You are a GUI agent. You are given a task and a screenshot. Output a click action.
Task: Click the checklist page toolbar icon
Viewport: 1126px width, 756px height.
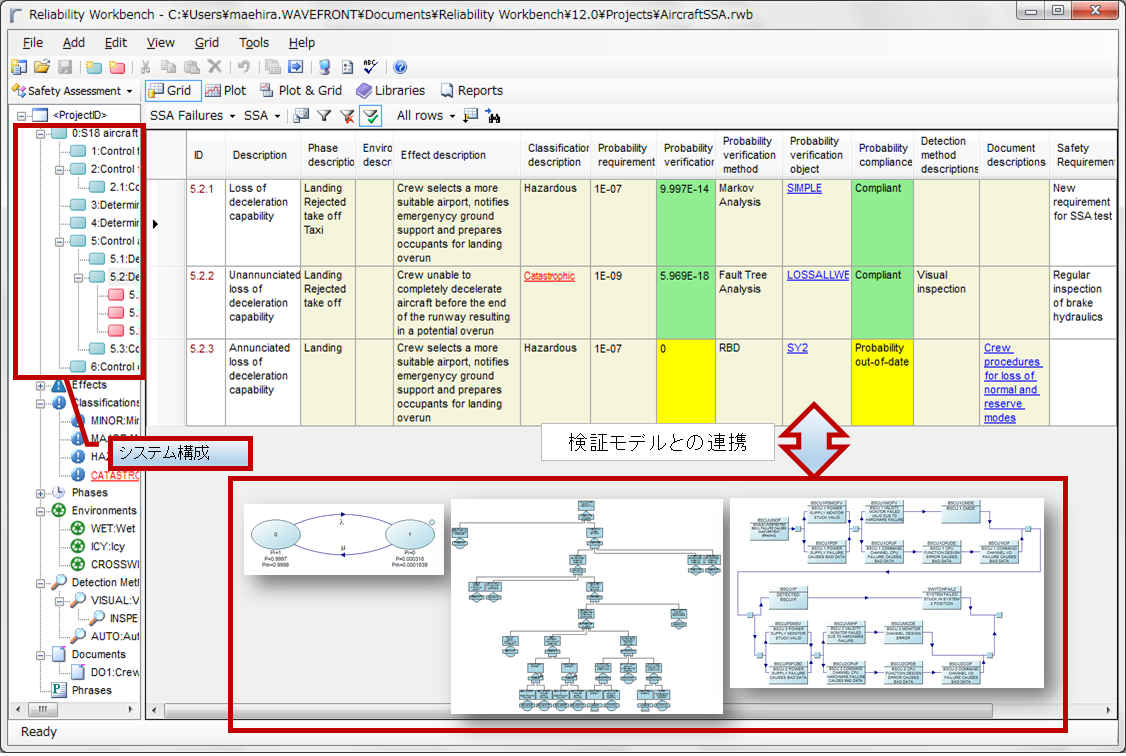click(348, 67)
